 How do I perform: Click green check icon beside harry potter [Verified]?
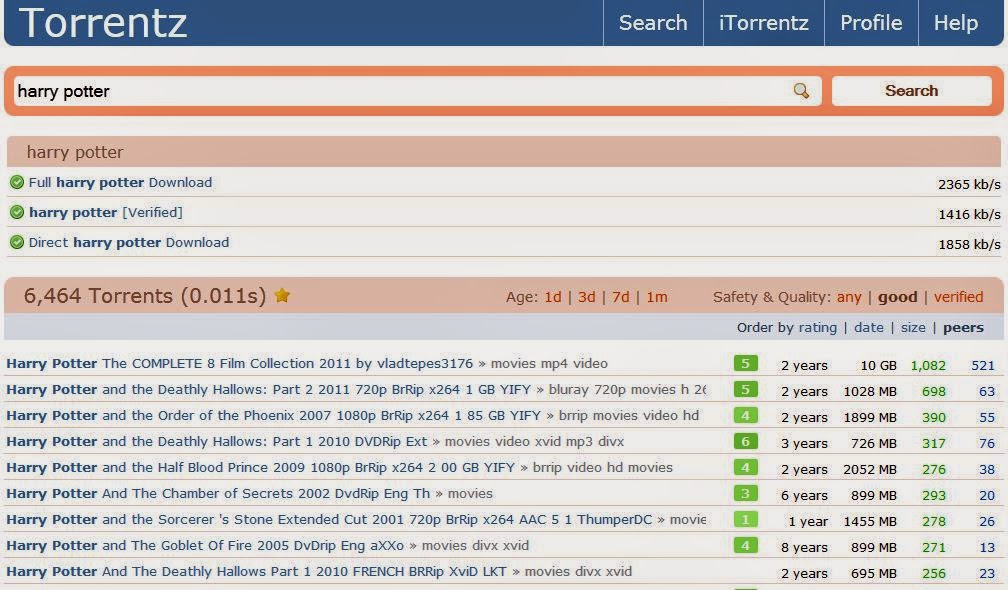[x=17, y=212]
